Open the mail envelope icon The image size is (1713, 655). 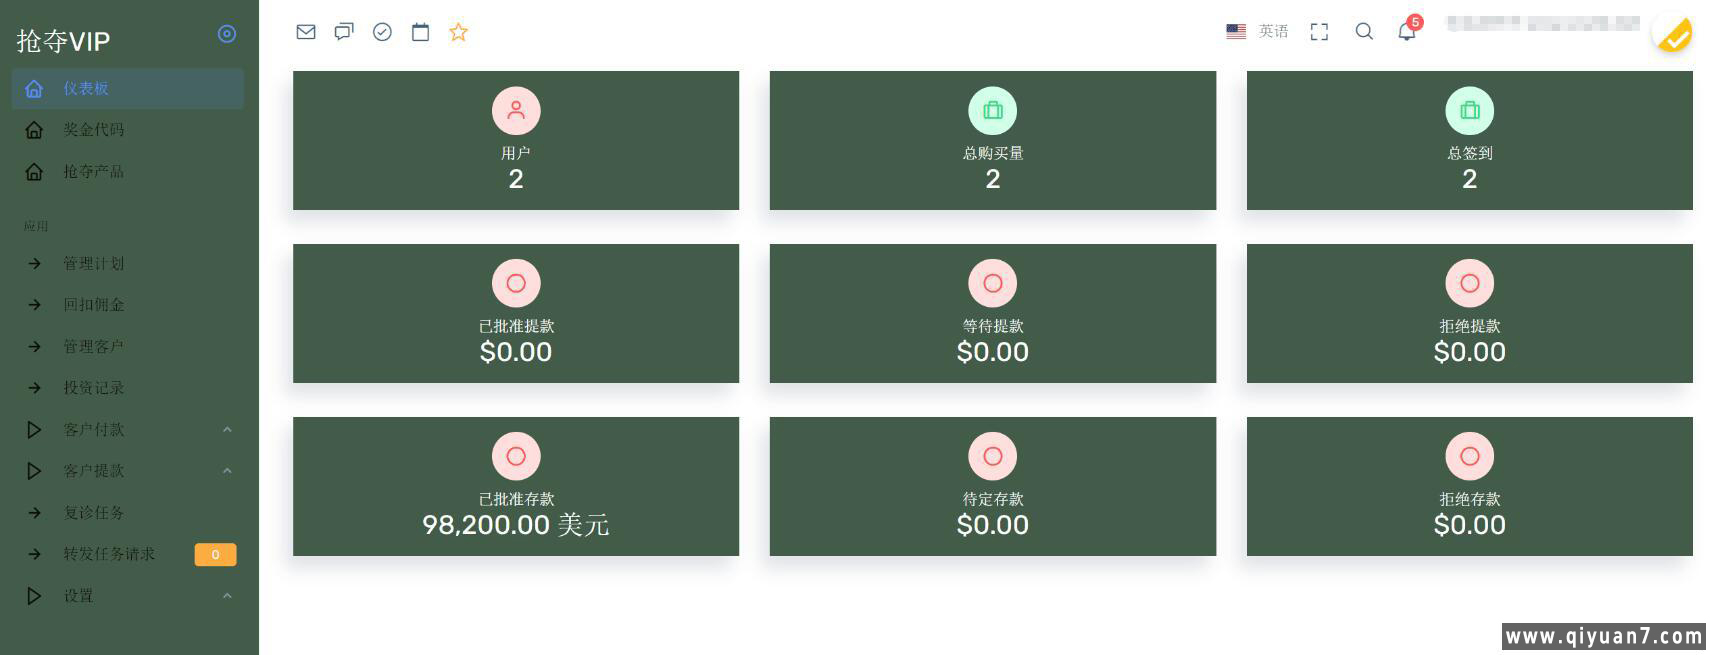(x=306, y=32)
